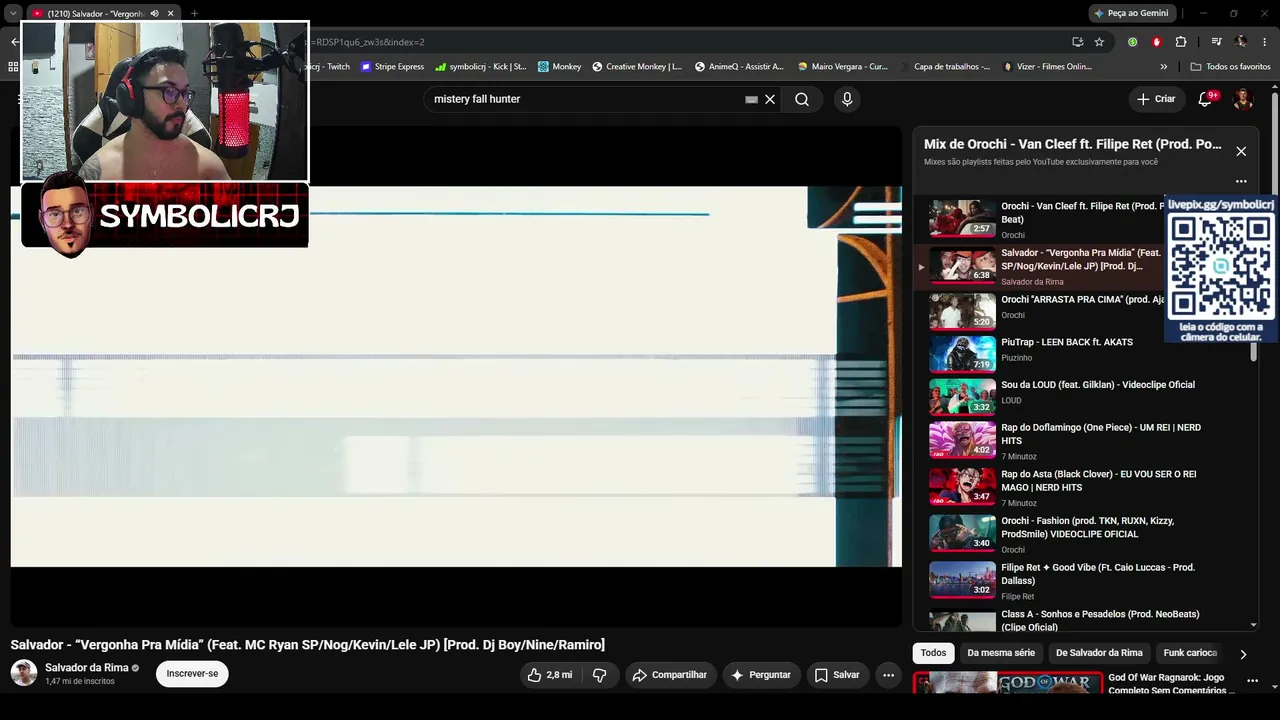Image resolution: width=1280 pixels, height=720 pixels.
Task: Dislike the video
Action: (600, 675)
